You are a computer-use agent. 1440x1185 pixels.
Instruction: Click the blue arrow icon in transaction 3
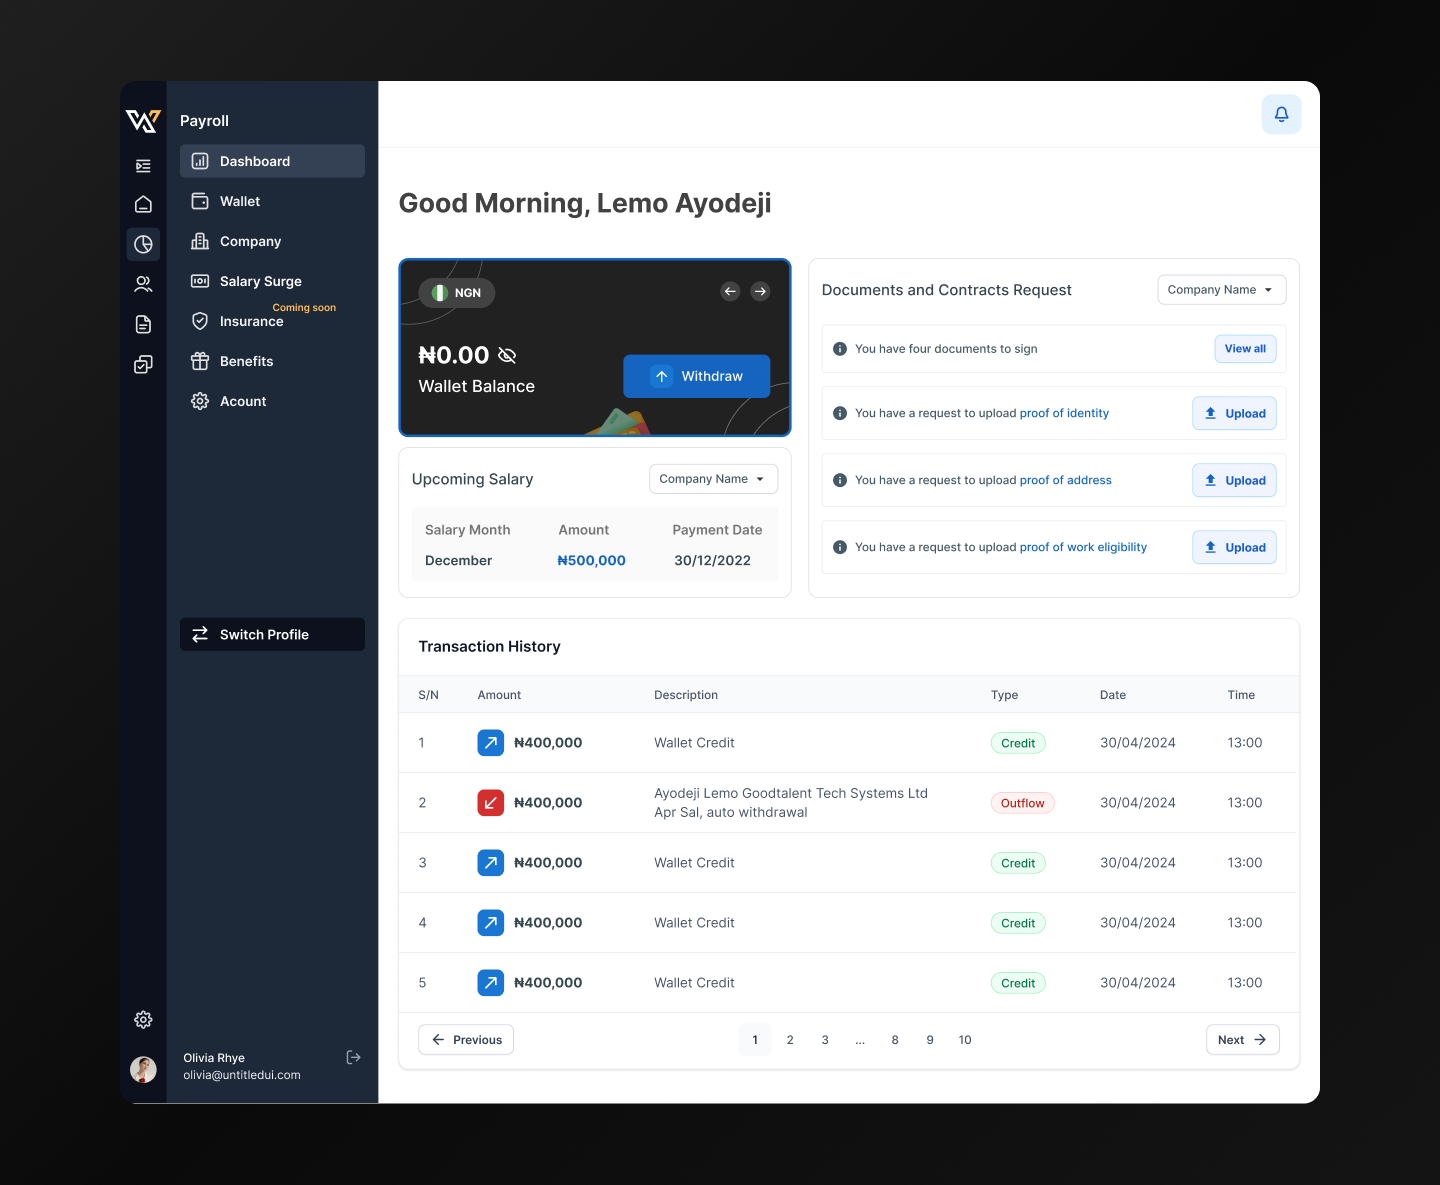pyautogui.click(x=491, y=863)
